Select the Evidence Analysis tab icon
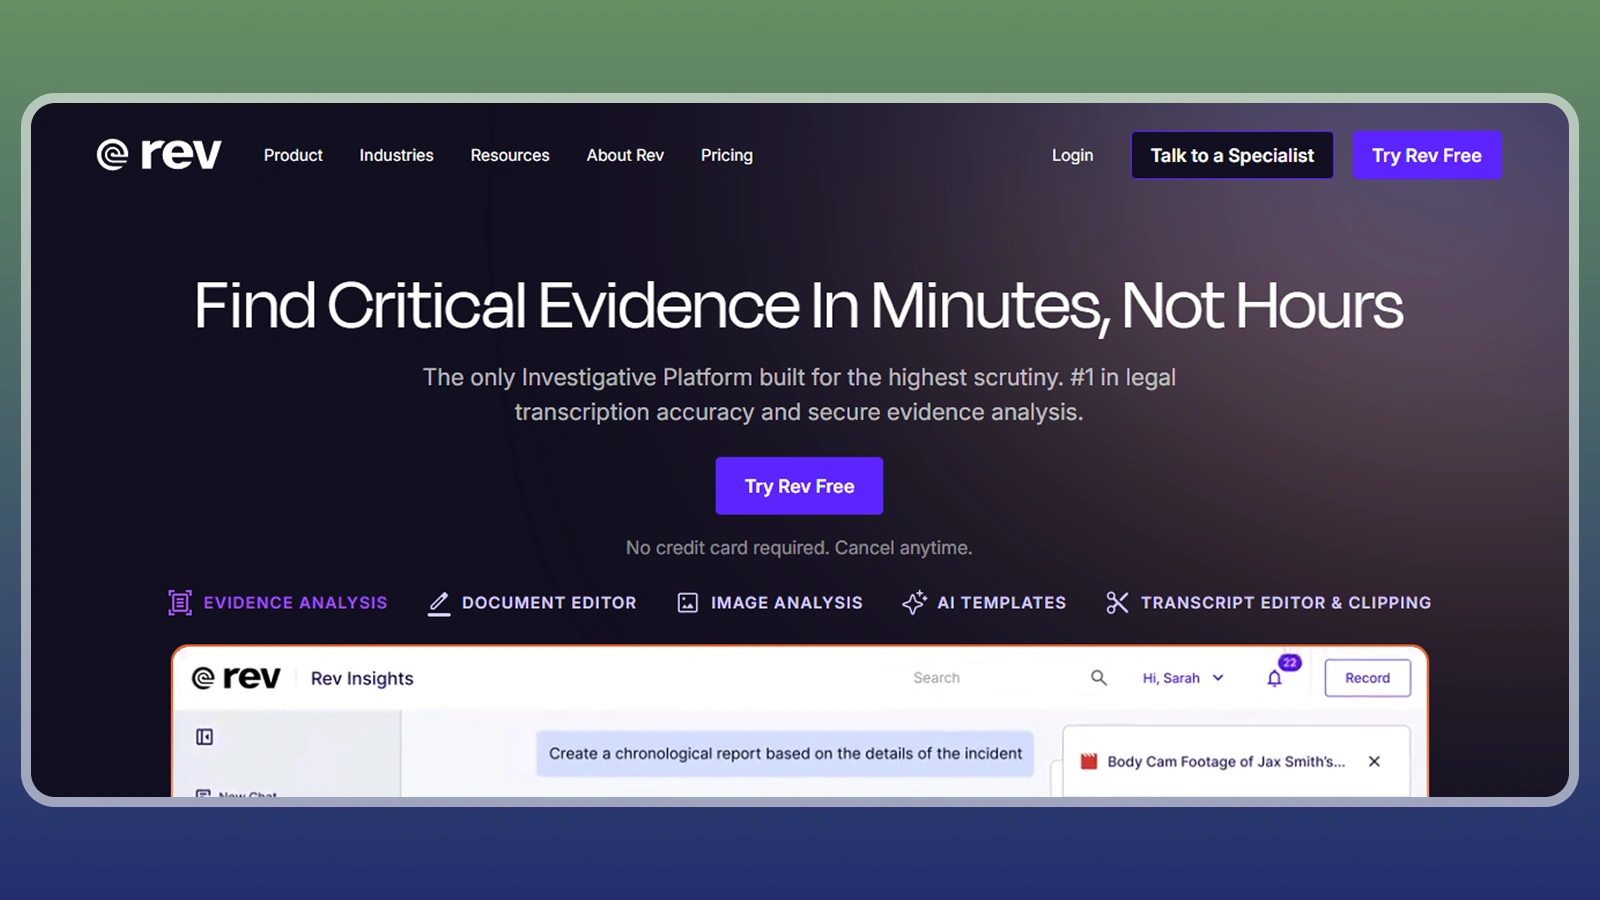The height and width of the screenshot is (900, 1600). (180, 602)
